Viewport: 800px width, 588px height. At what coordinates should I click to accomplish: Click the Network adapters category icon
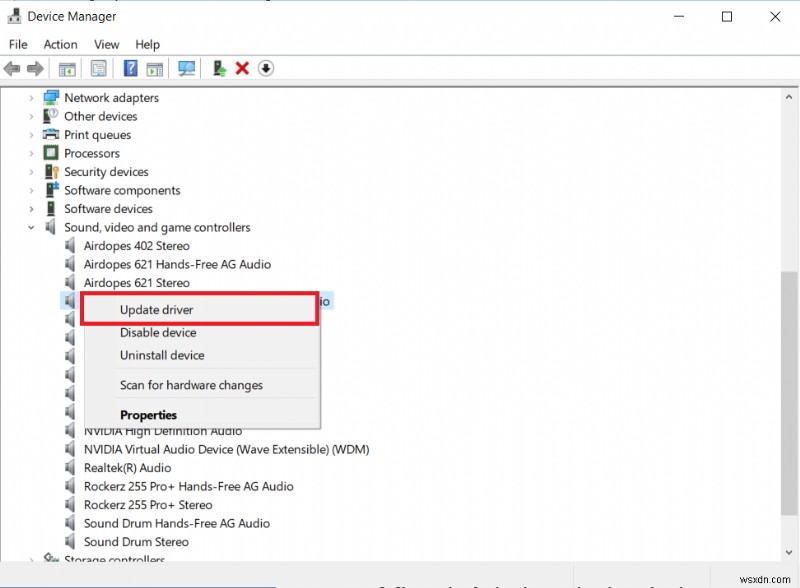pyautogui.click(x=51, y=97)
